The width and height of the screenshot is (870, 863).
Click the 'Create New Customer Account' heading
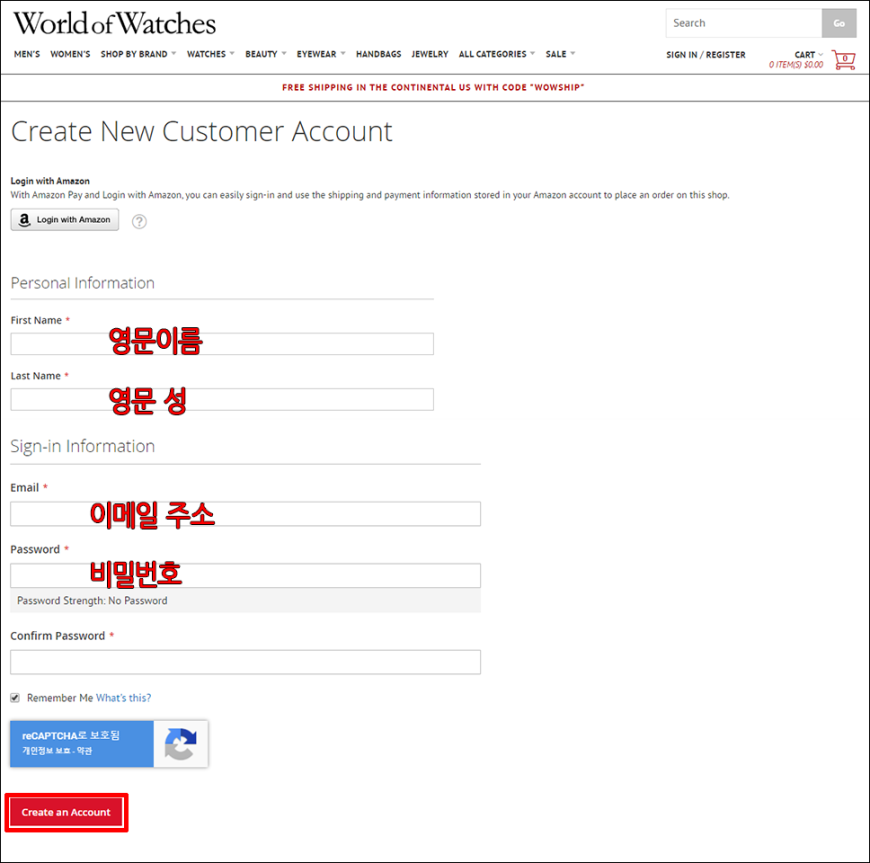(201, 132)
